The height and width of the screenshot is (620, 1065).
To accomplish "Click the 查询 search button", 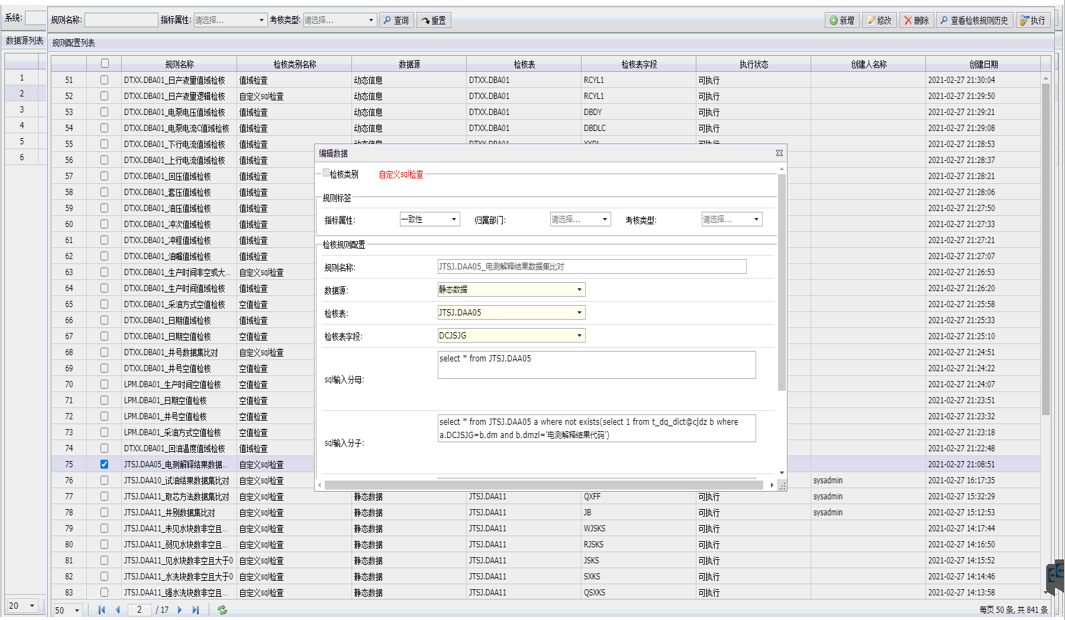I will (395, 20).
